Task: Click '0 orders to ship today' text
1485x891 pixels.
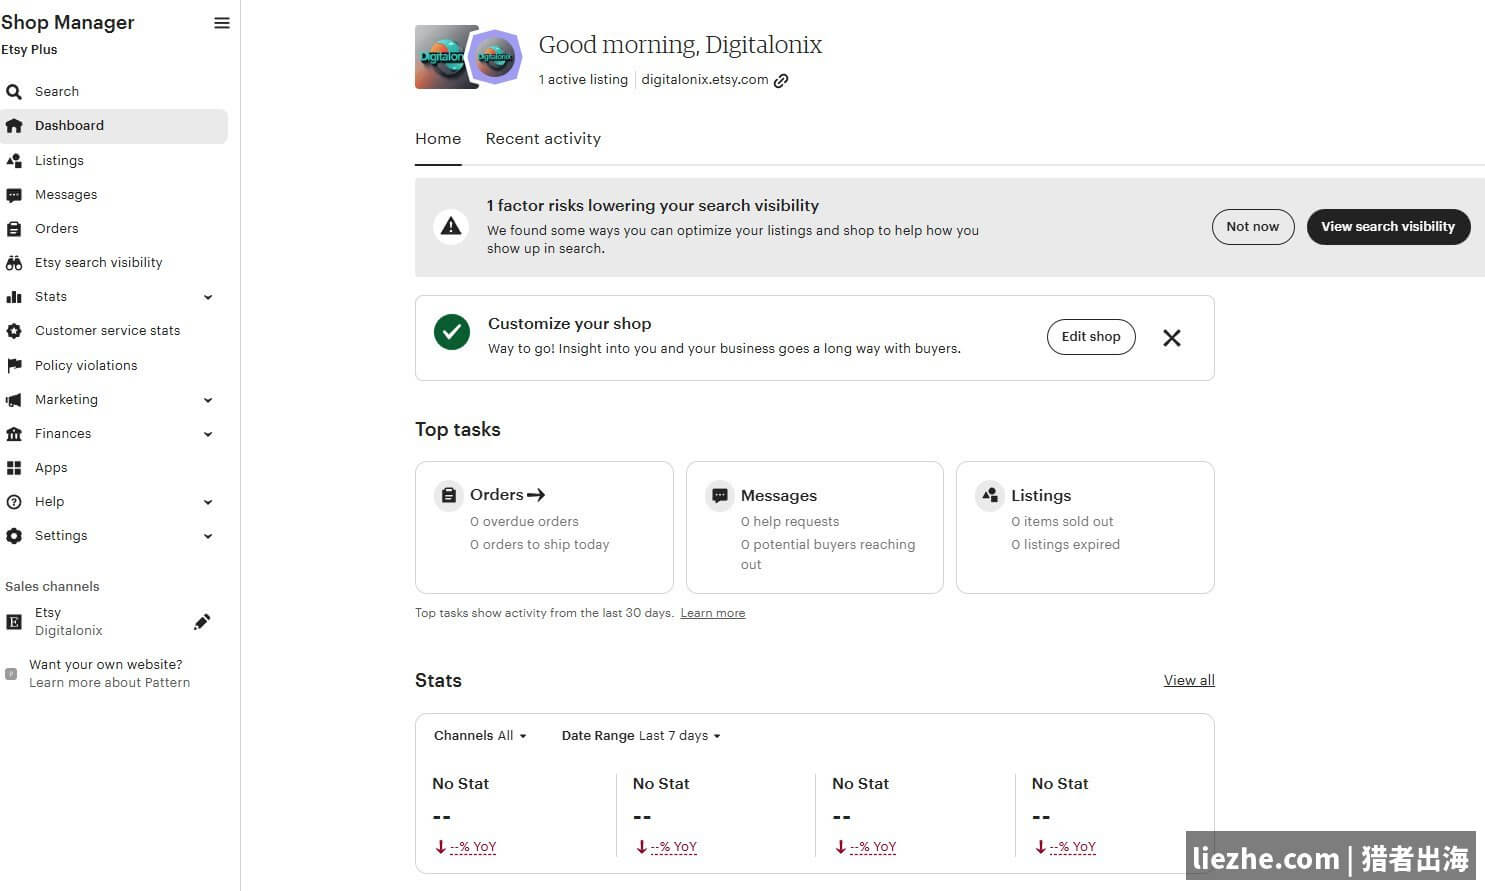Action: pos(539,545)
